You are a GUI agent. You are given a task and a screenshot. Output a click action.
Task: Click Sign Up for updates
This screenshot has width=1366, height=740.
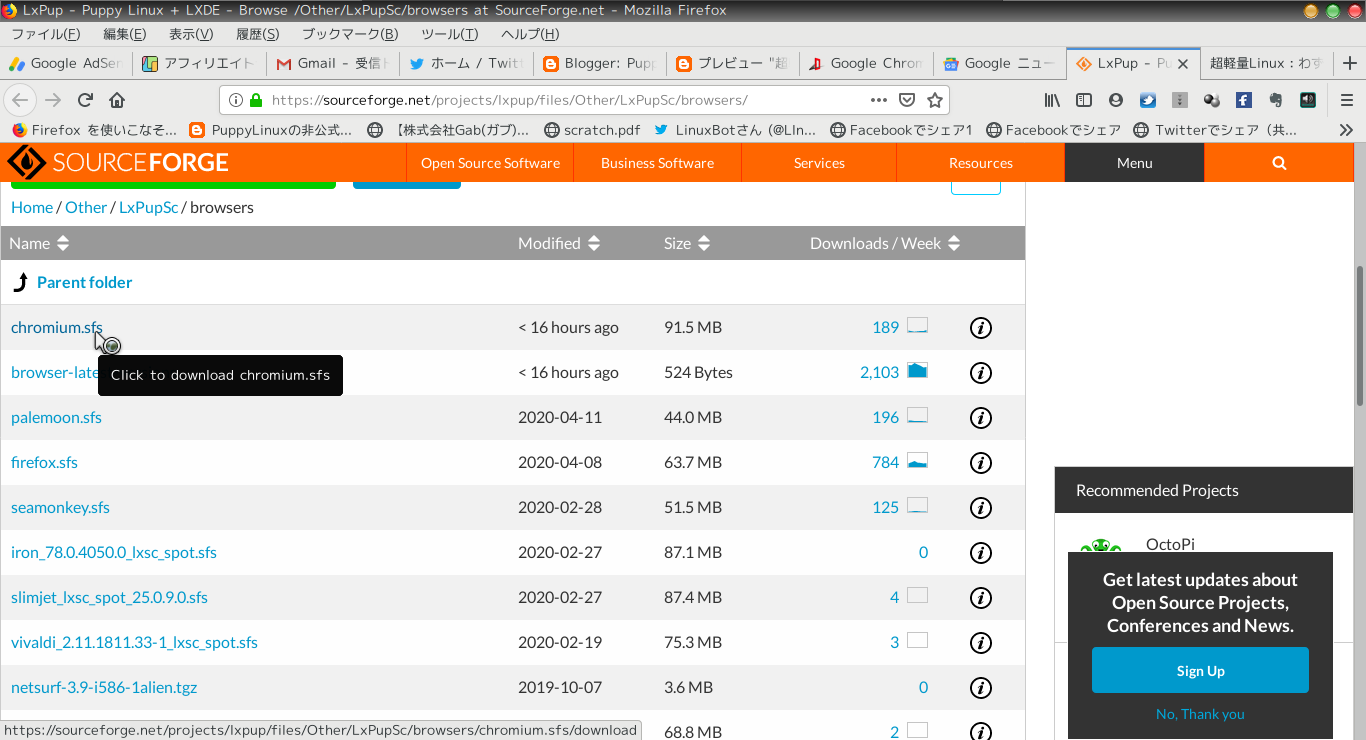[x=1200, y=670]
